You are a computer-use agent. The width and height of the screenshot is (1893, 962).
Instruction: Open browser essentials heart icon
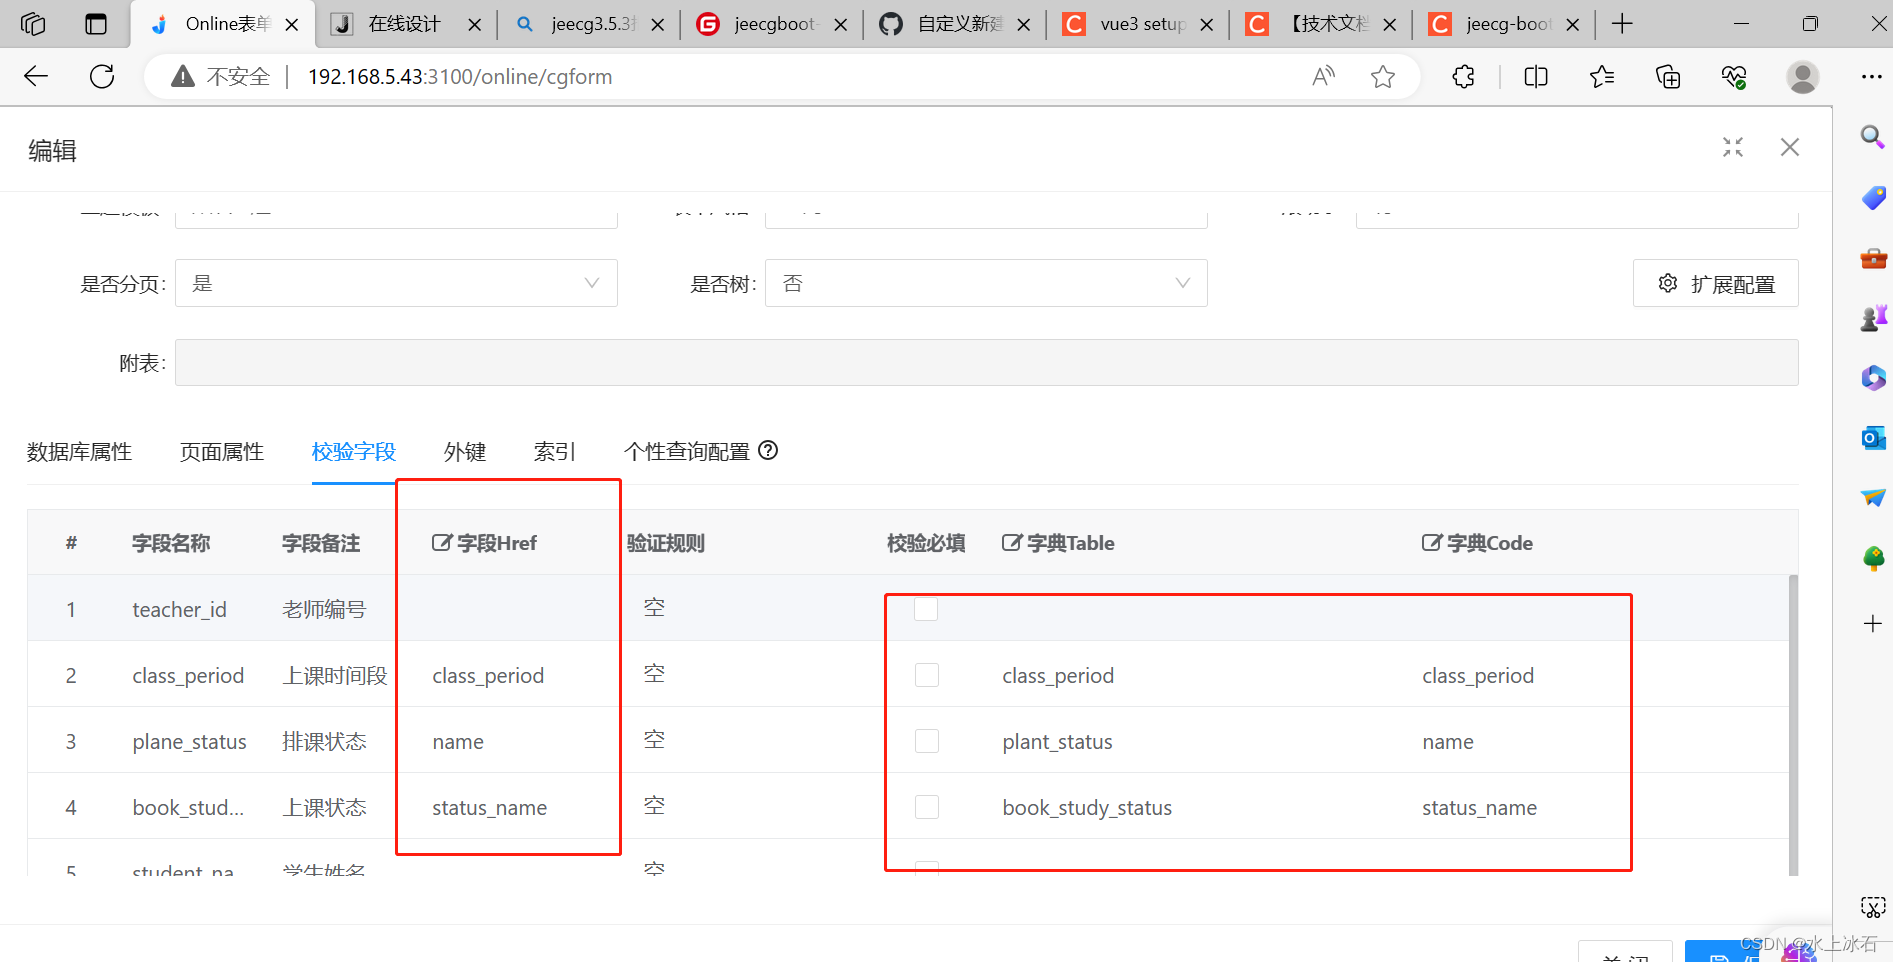tap(1734, 77)
